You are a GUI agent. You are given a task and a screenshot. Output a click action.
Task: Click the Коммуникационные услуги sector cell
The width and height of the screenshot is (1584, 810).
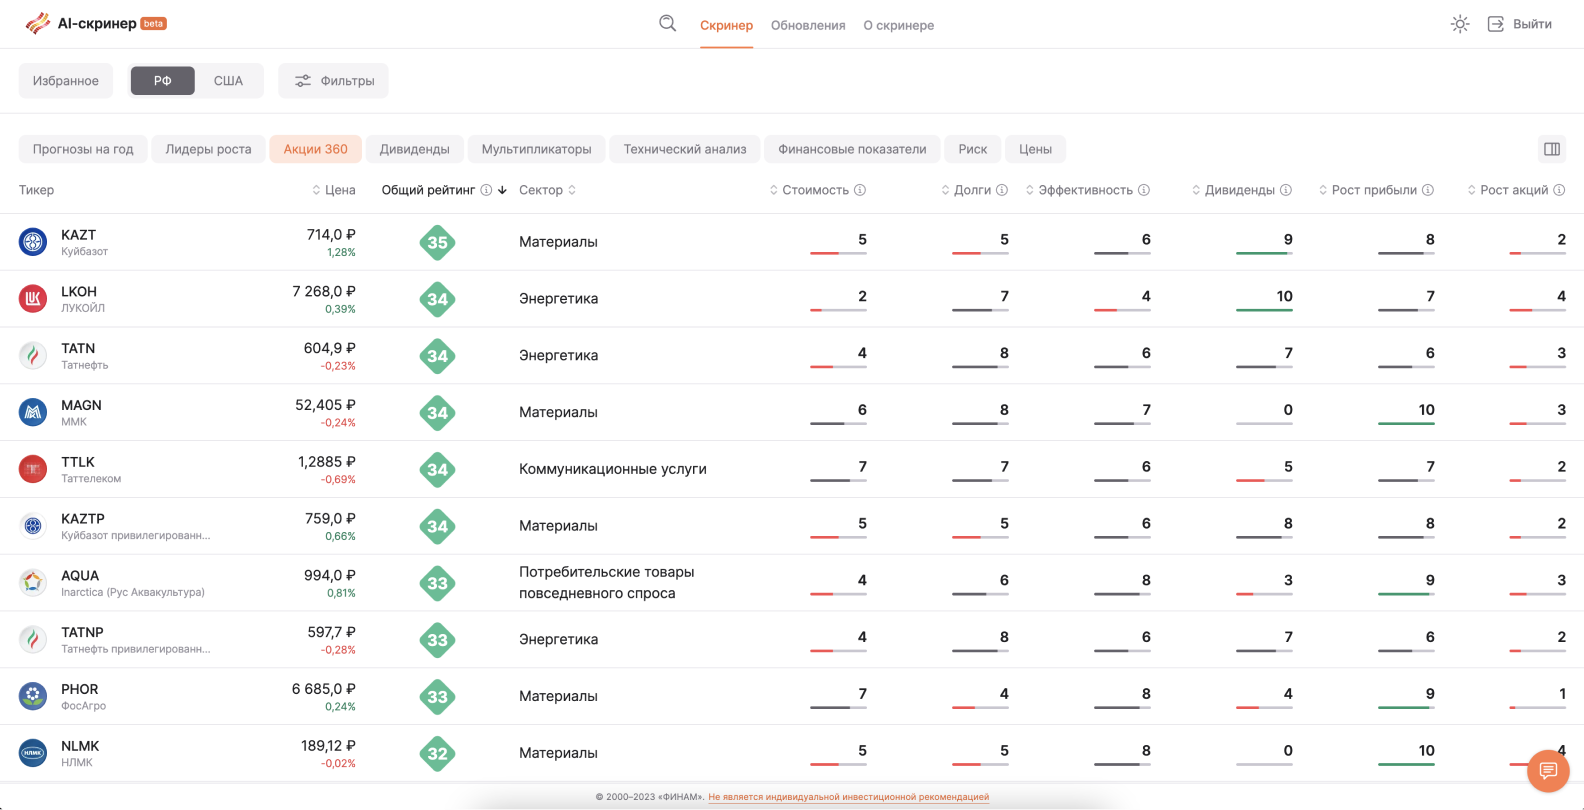(x=613, y=469)
